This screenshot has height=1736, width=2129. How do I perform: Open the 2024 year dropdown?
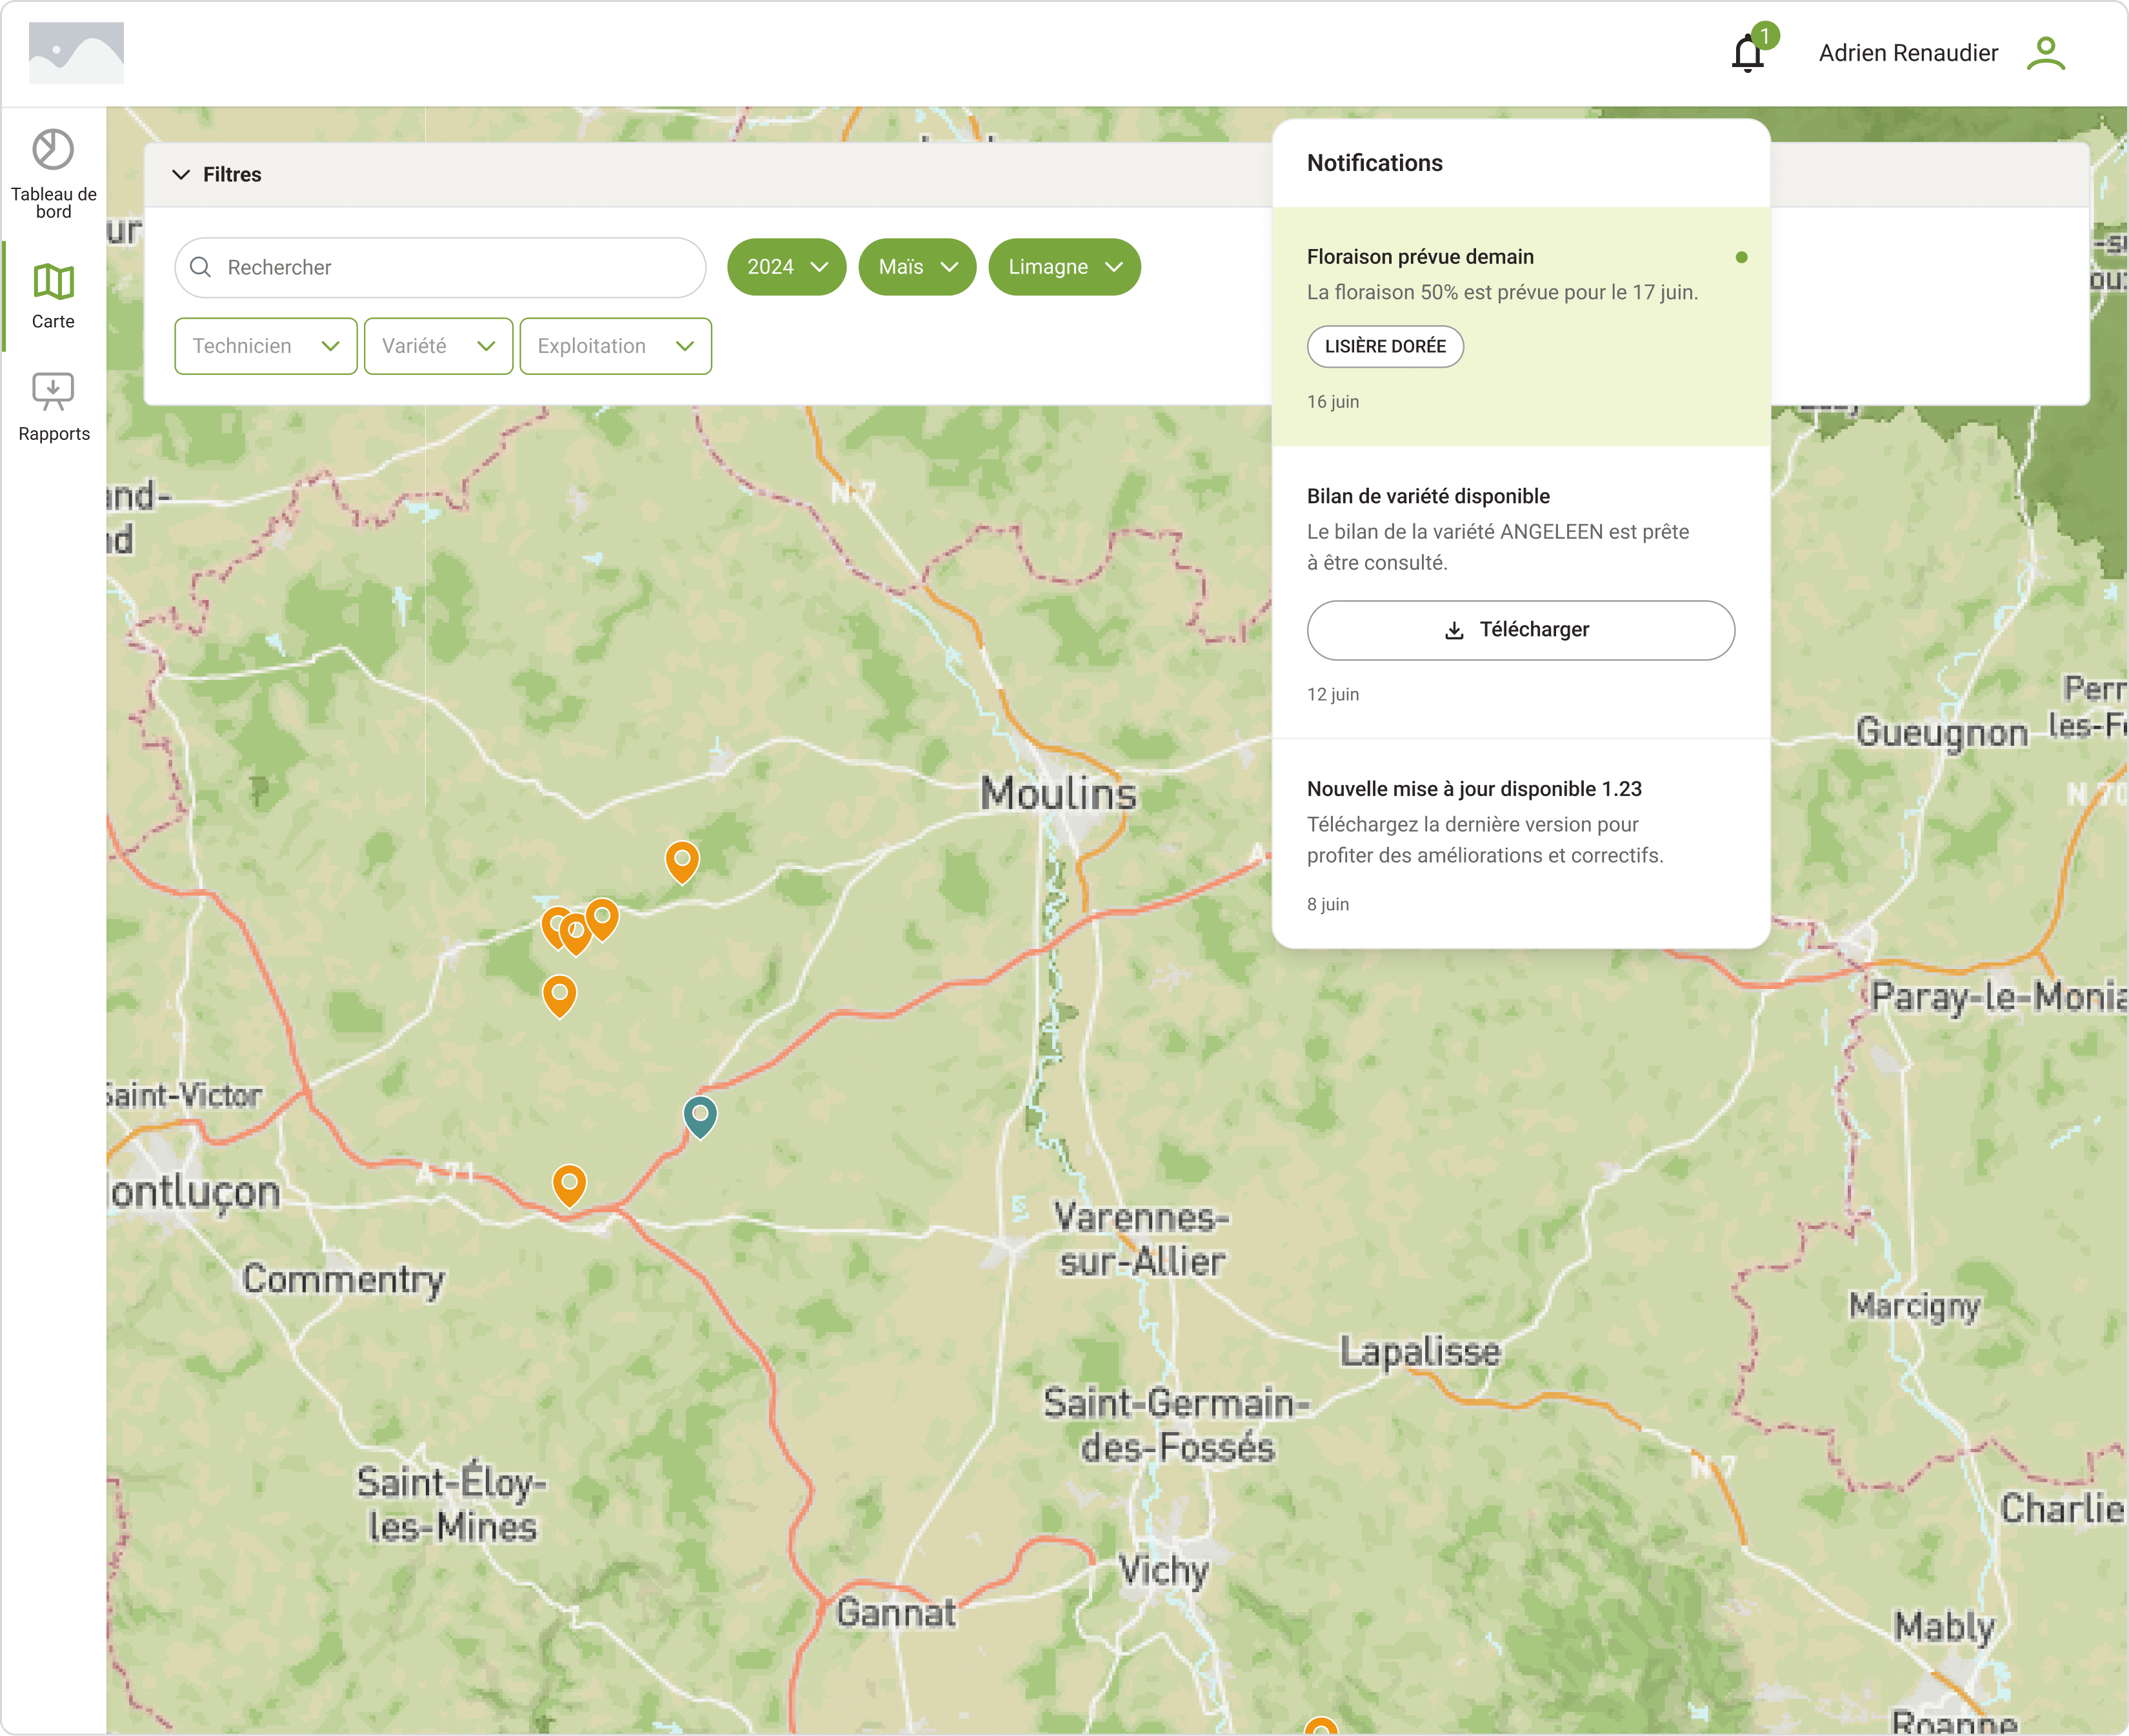pyautogui.click(x=786, y=267)
